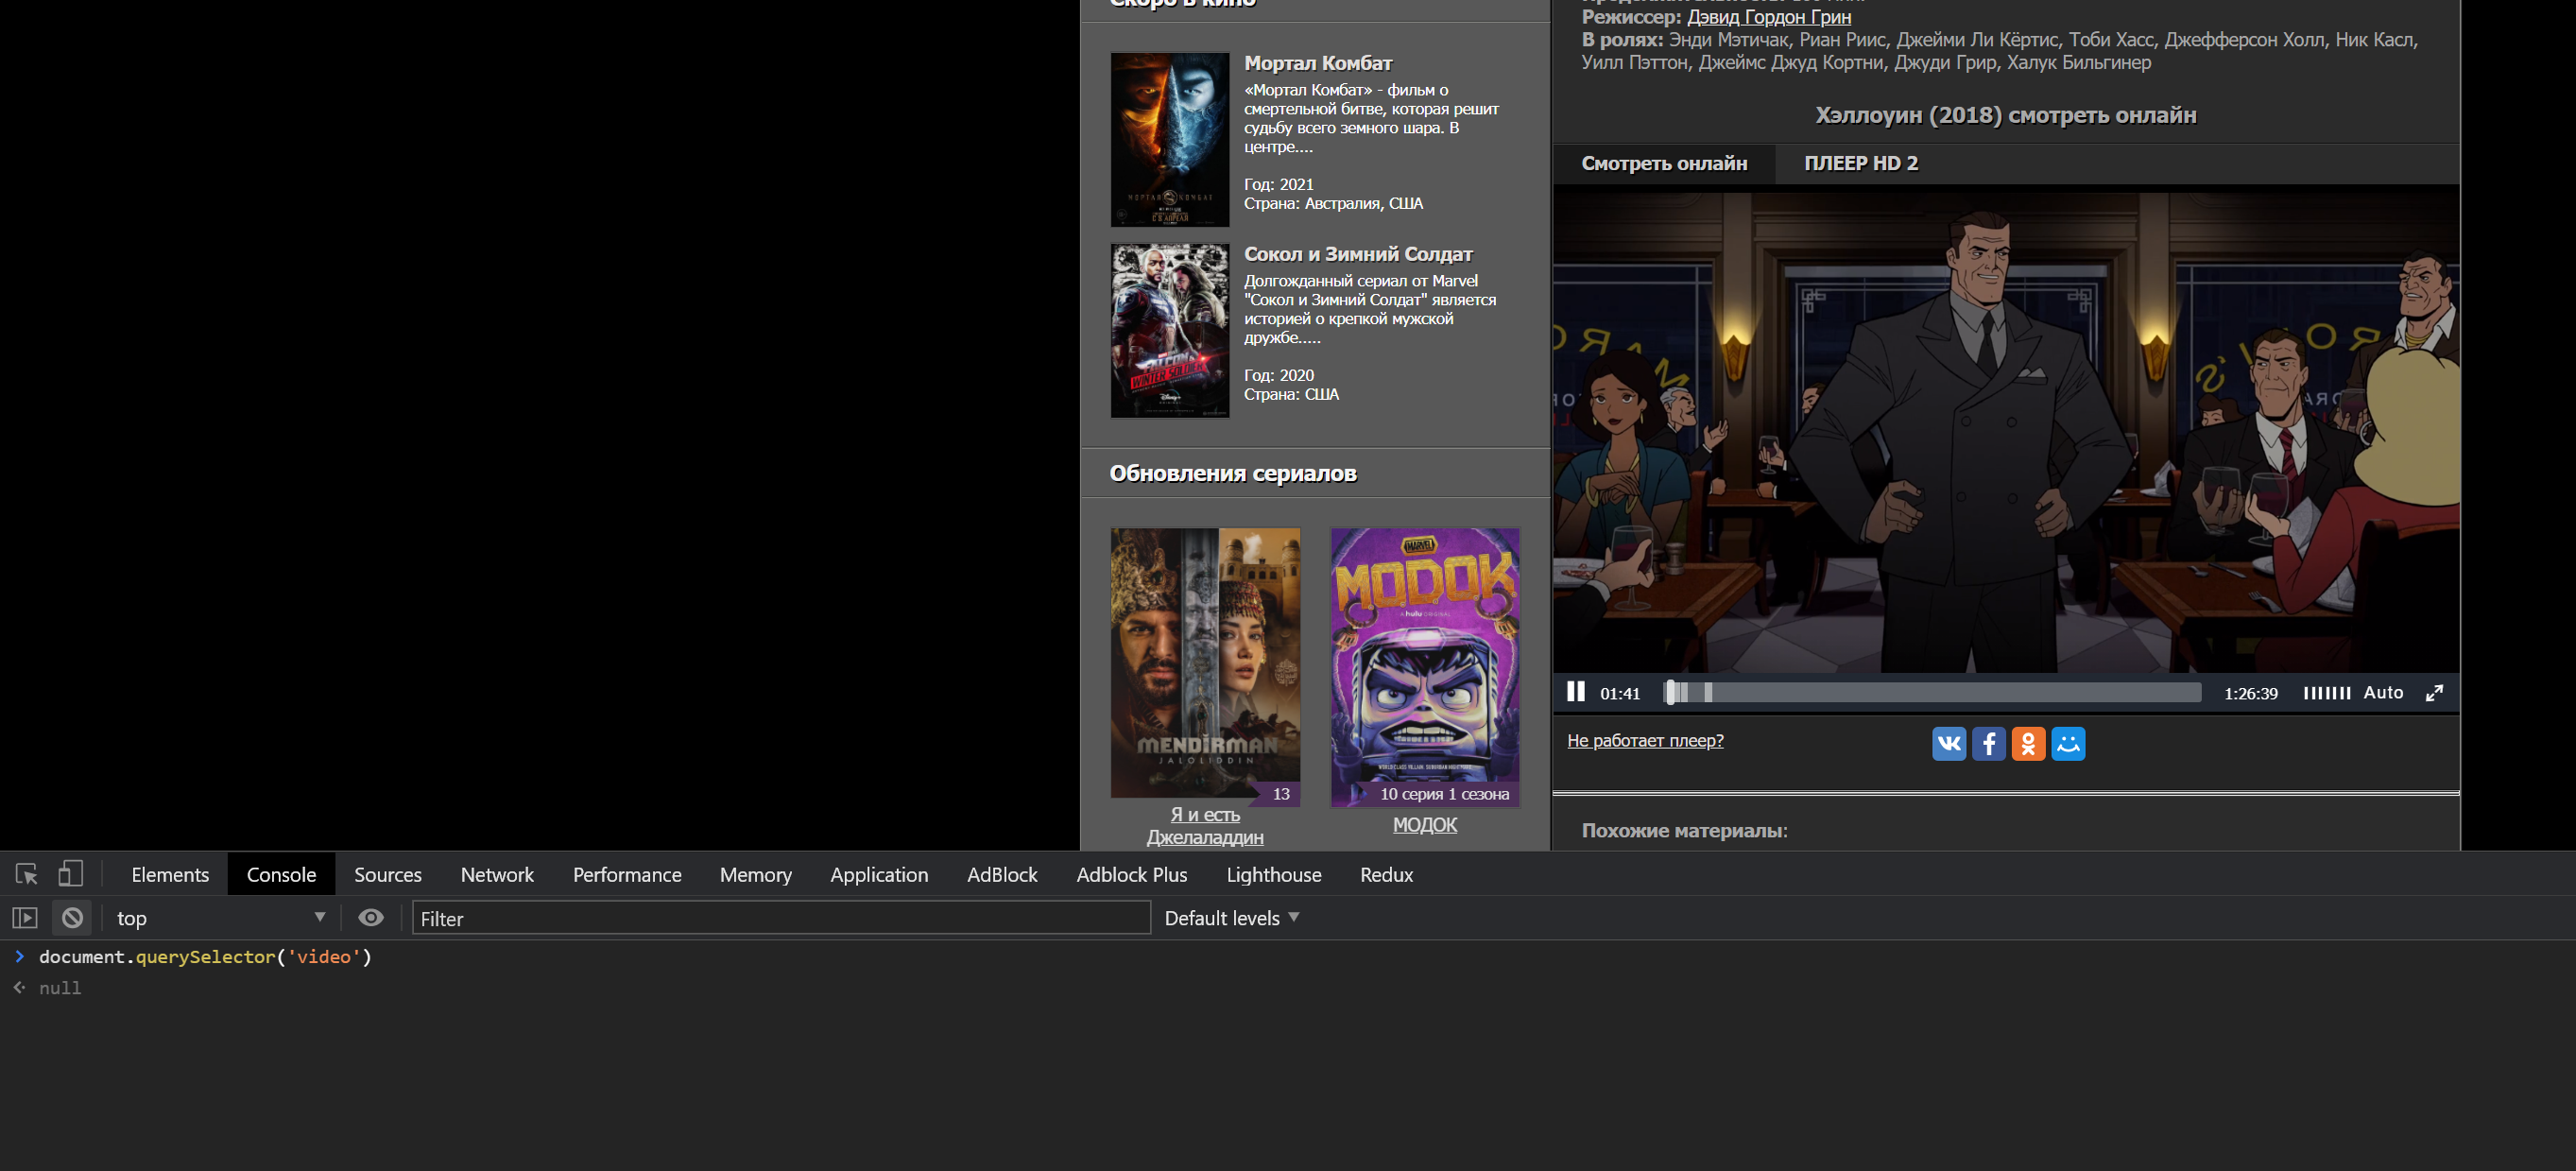Select the null console result

tap(60, 988)
